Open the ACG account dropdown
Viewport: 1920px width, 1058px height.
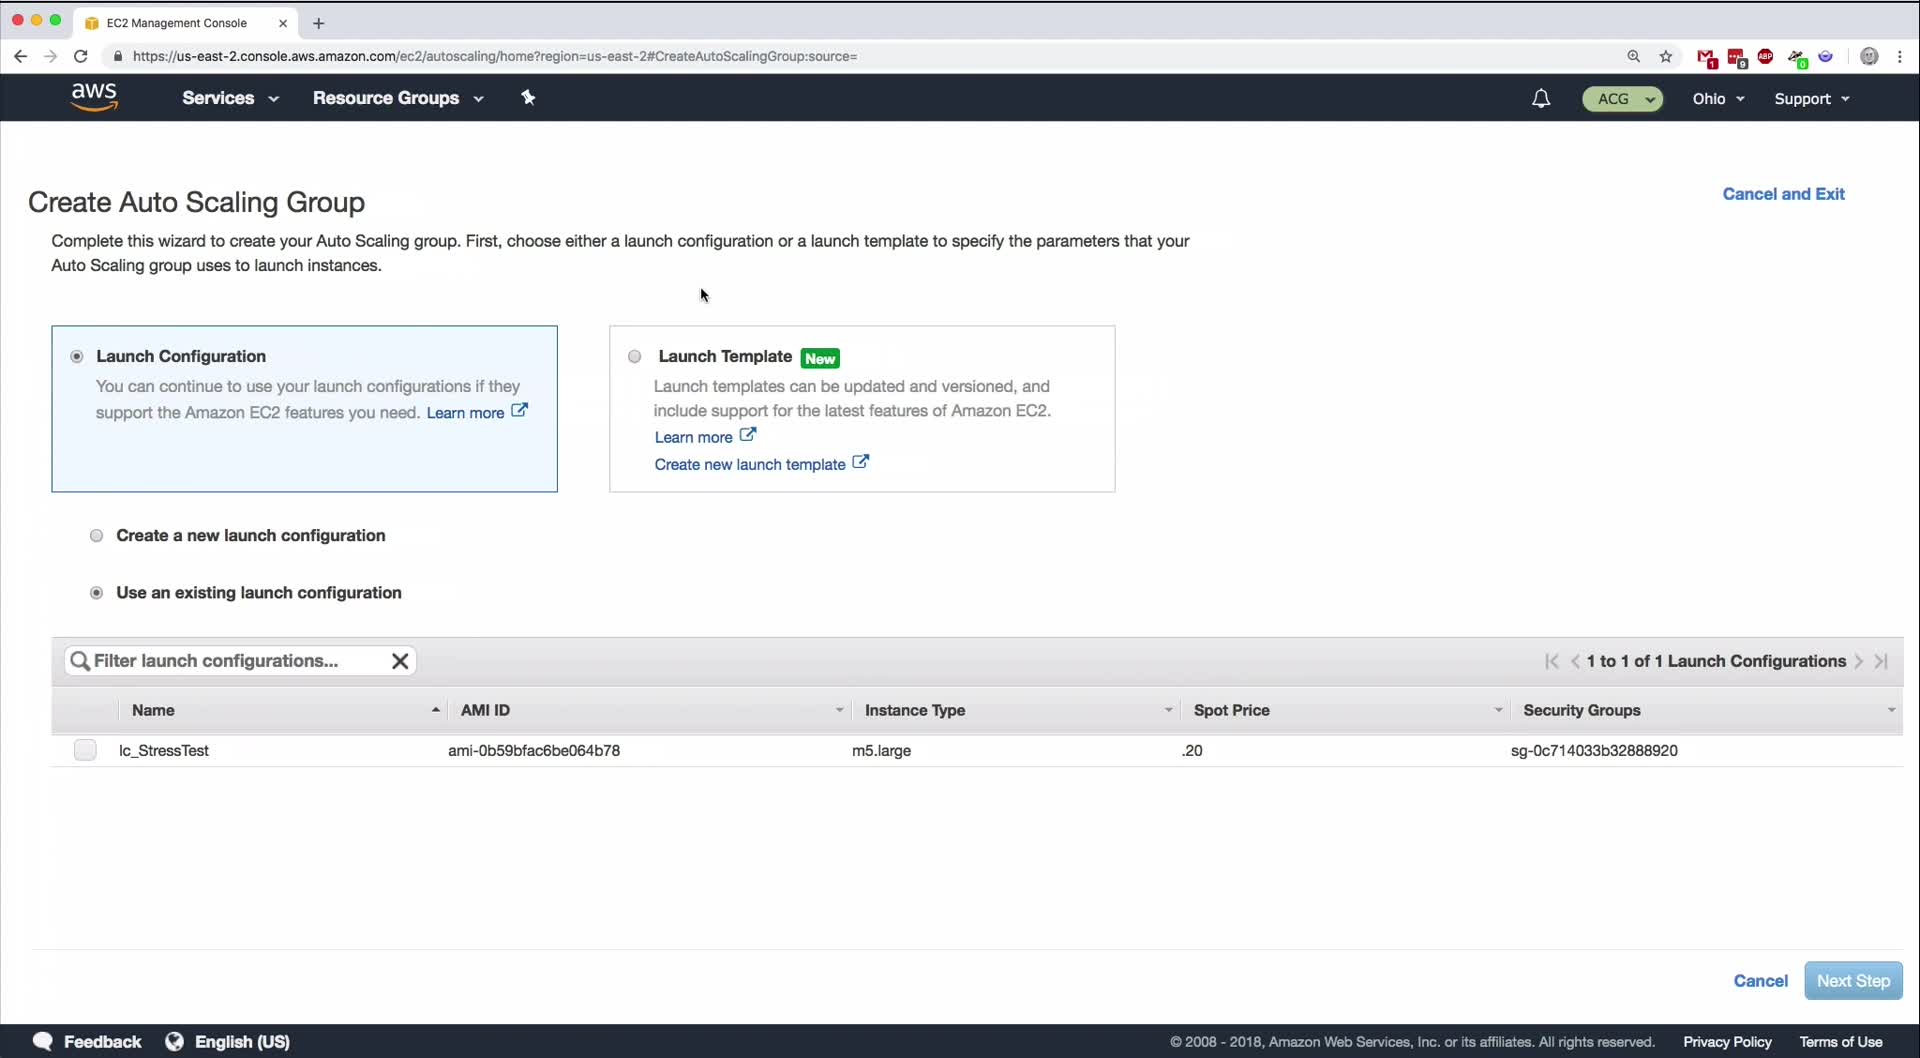(x=1622, y=99)
